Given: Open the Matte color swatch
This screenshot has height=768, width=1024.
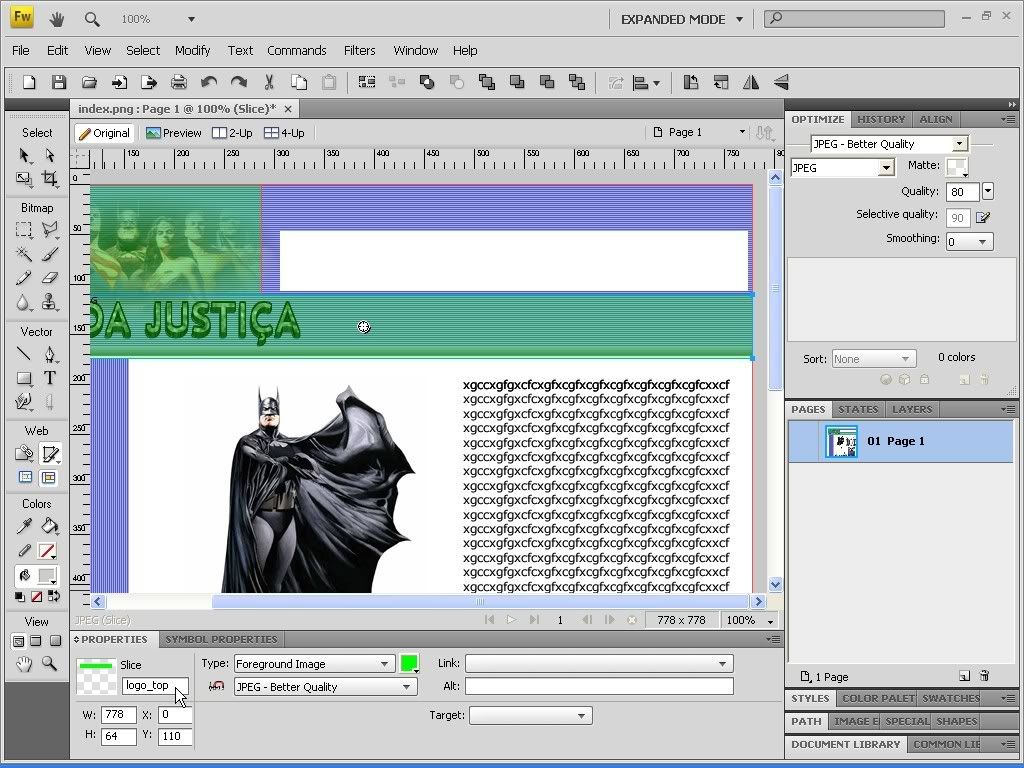Looking at the screenshot, I should tap(957, 167).
